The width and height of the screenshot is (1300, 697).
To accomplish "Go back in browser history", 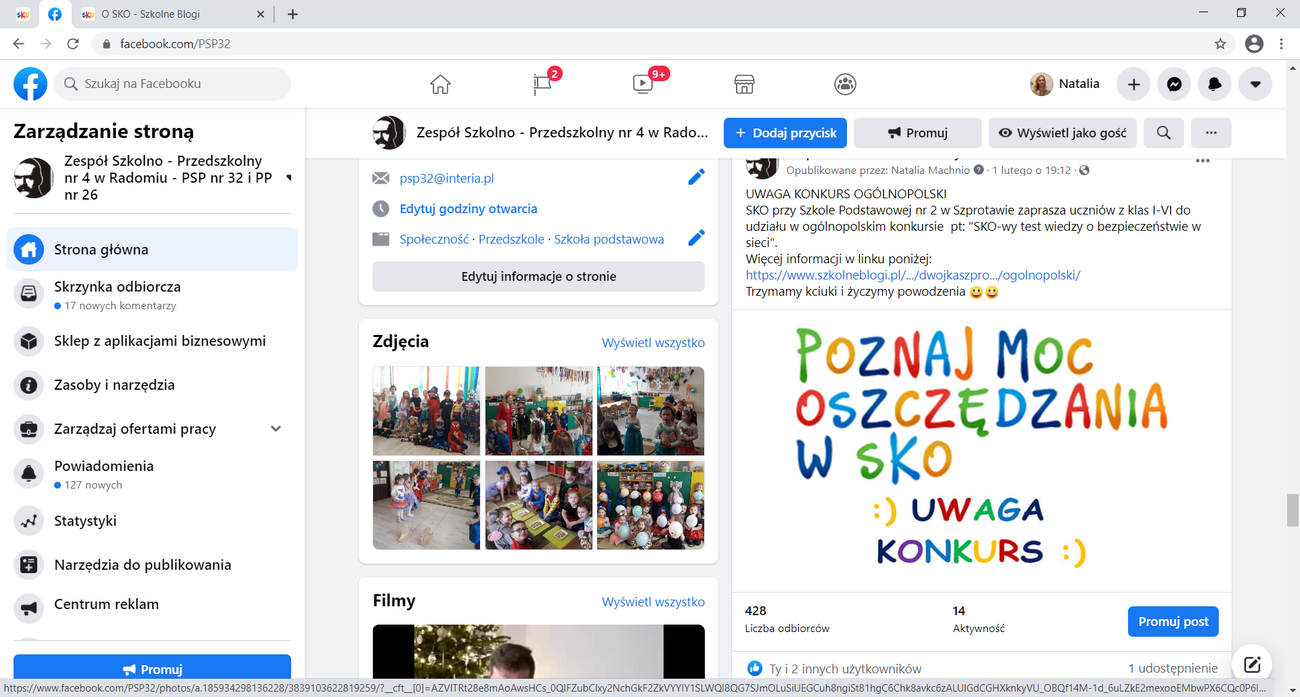I will (x=18, y=44).
